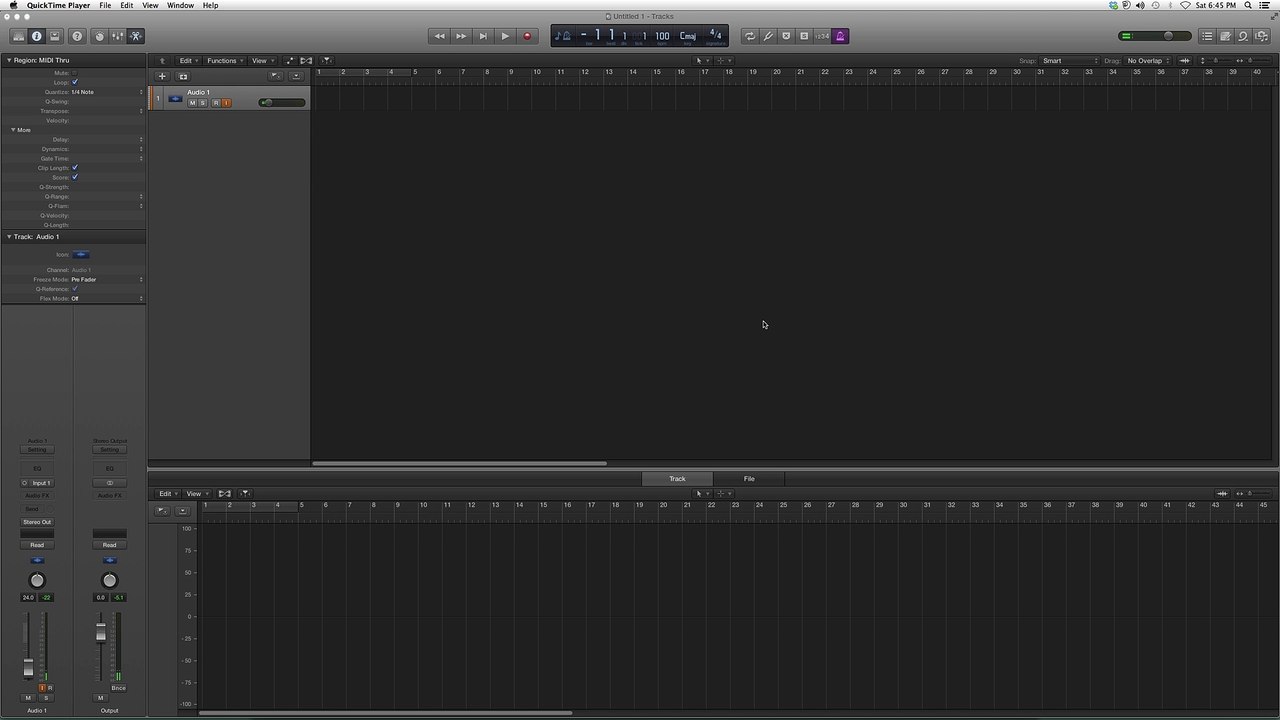This screenshot has height=720, width=1280.
Task: Open Drag No Overlap dropdown
Action: click(1148, 61)
